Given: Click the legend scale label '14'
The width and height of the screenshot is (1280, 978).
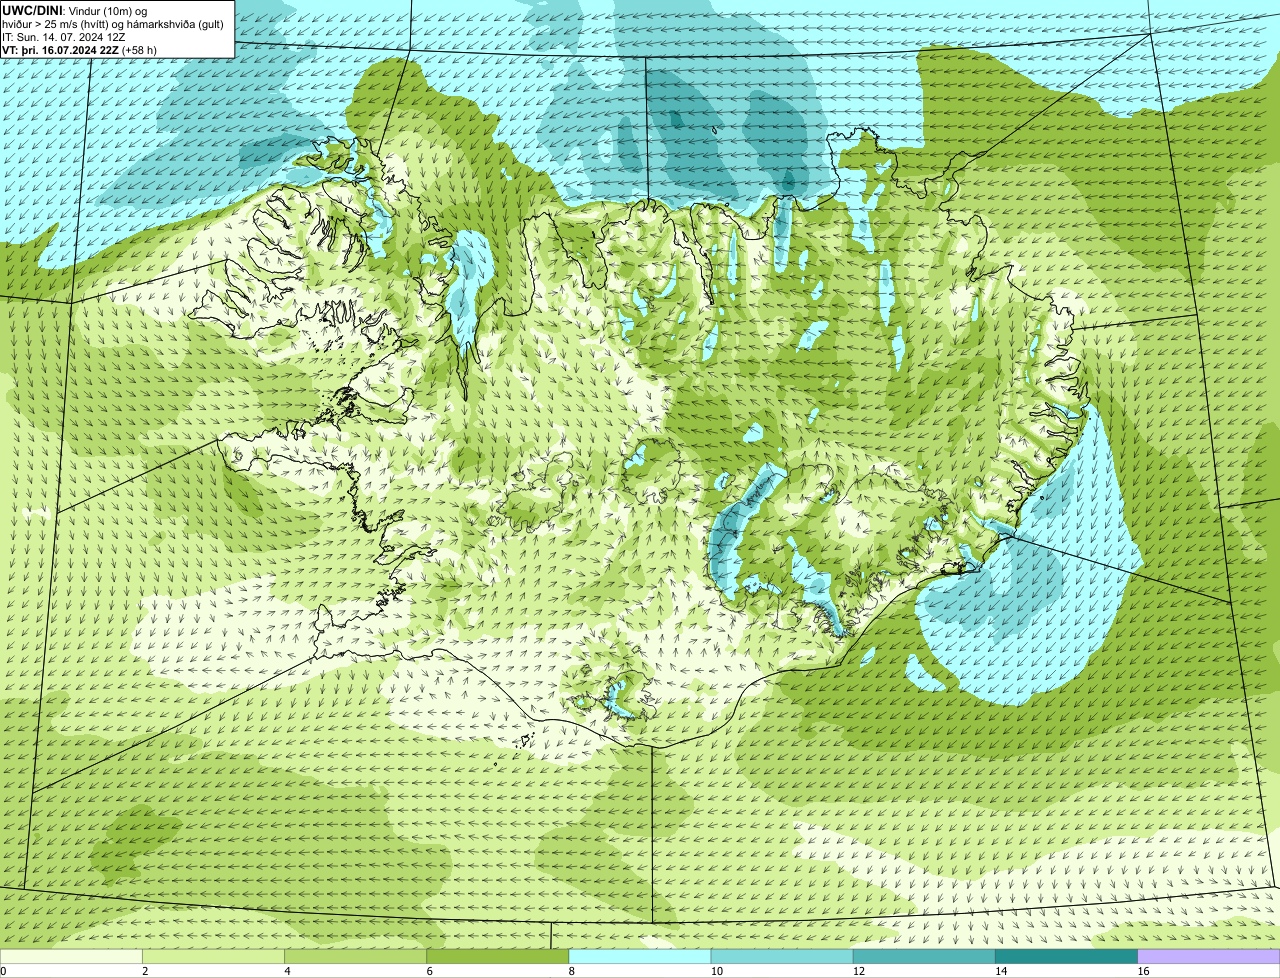Looking at the screenshot, I should (x=1001, y=971).
